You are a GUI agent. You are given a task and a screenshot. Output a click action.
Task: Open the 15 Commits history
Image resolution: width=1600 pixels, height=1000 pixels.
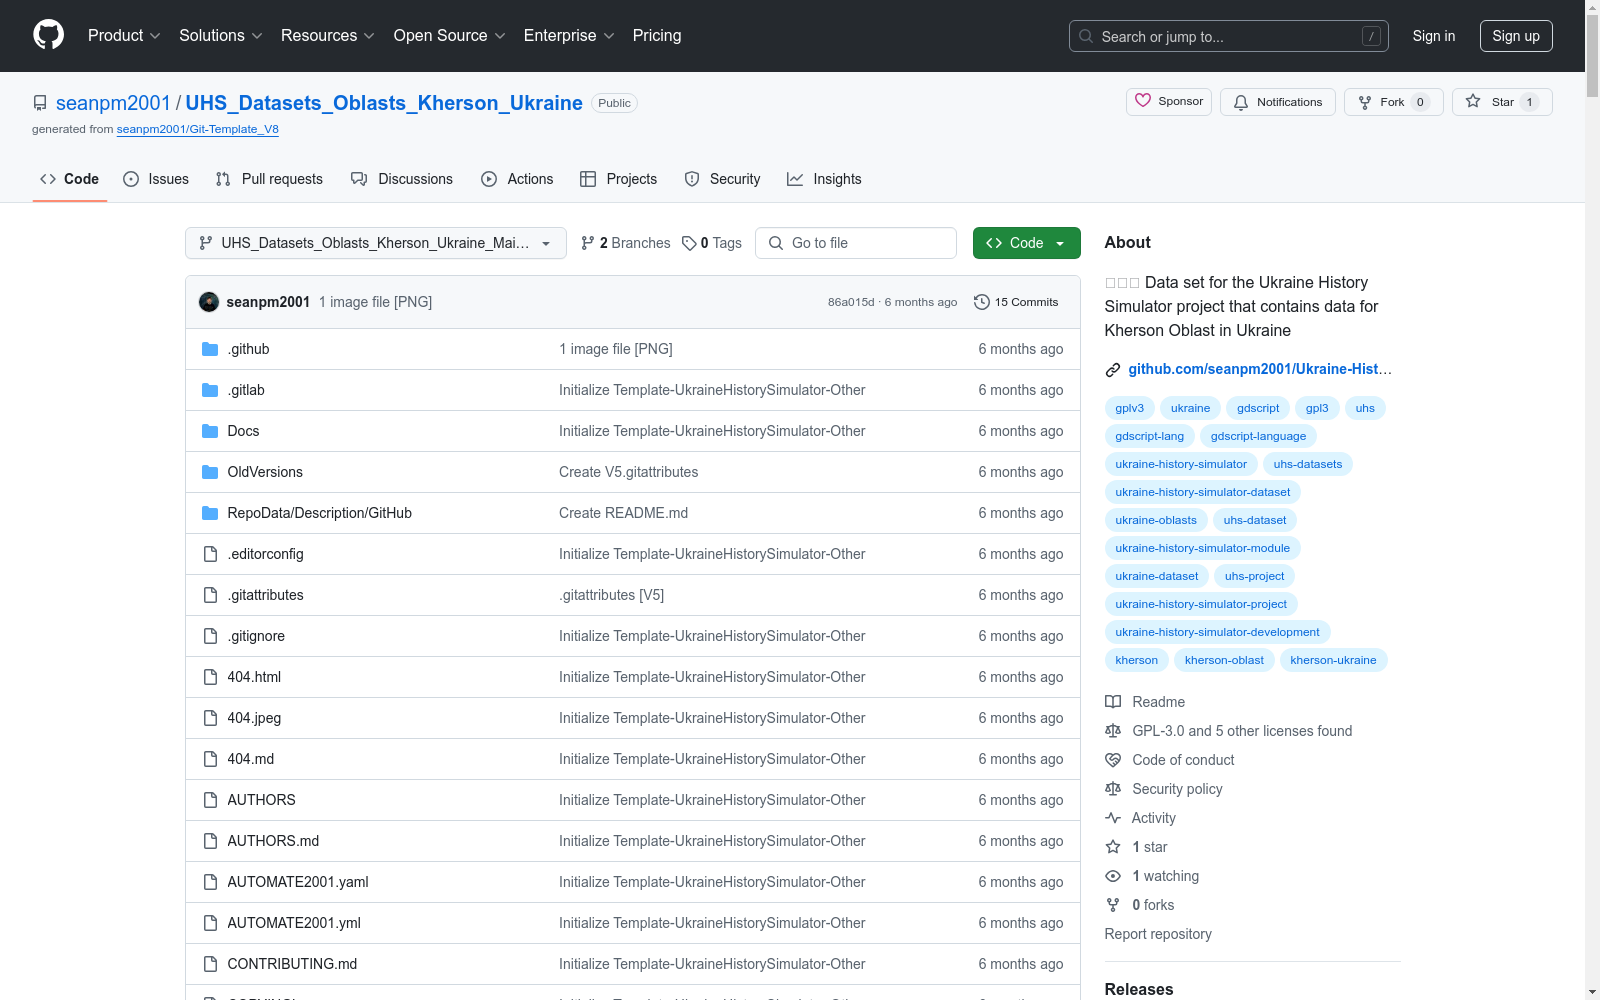(1016, 302)
